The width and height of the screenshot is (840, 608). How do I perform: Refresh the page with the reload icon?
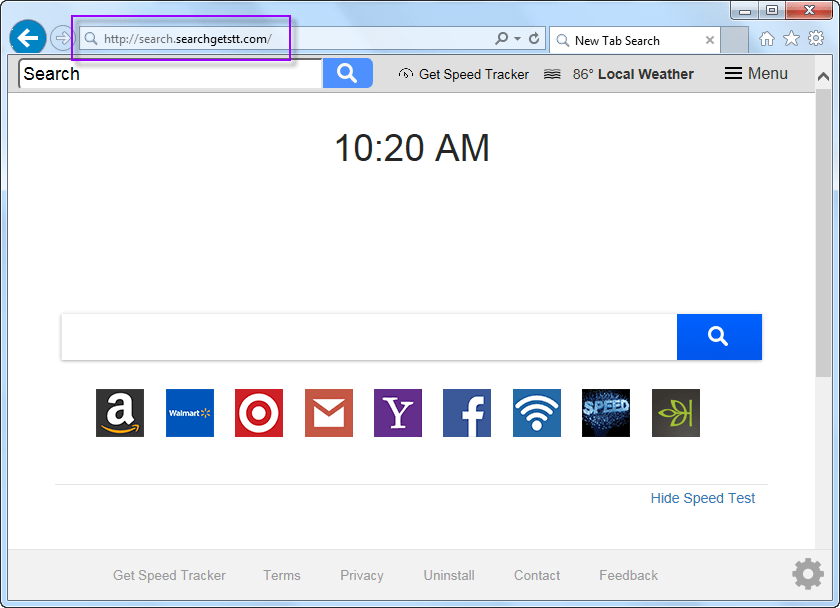534,39
